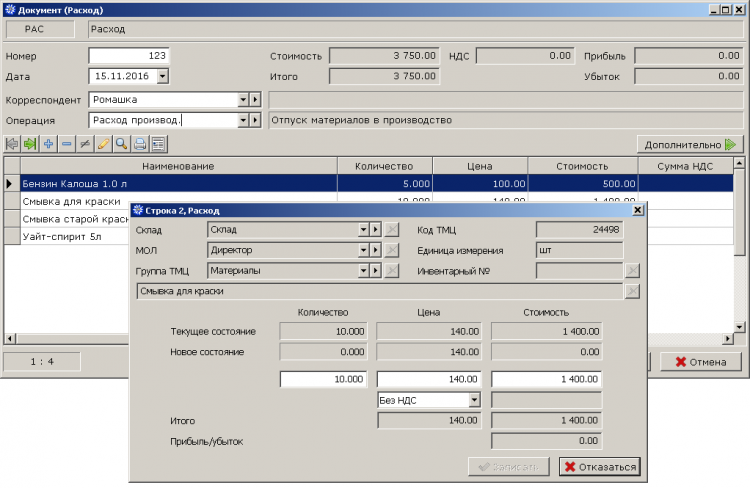This screenshot has width=750, height=488.
Task: Click the not-equal sign toolbar icon
Action: pos(84,144)
